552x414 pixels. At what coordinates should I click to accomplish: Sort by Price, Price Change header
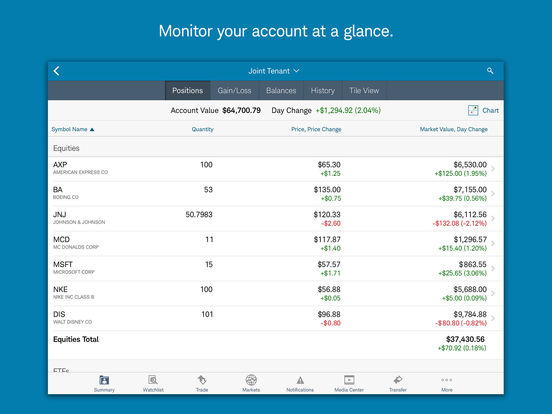pyautogui.click(x=316, y=129)
